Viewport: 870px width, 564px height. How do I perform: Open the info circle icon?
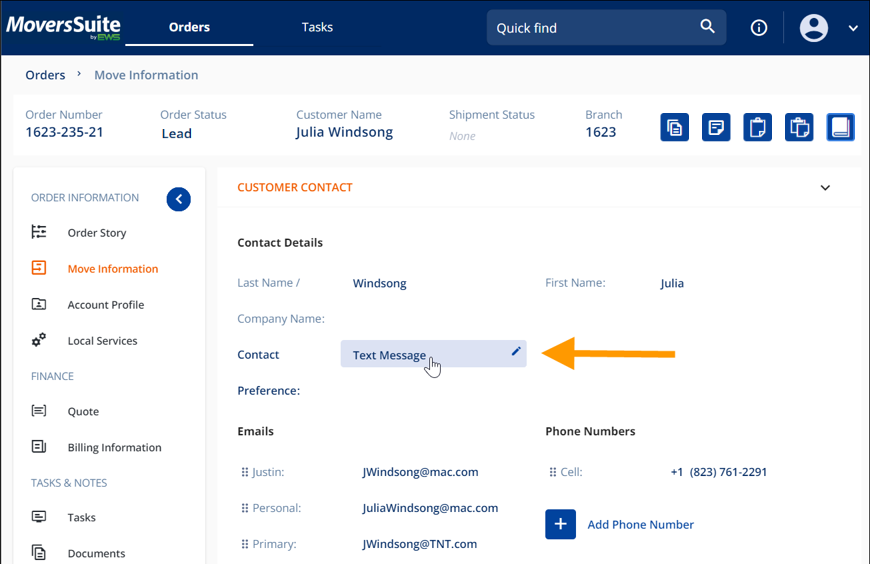[x=758, y=28]
